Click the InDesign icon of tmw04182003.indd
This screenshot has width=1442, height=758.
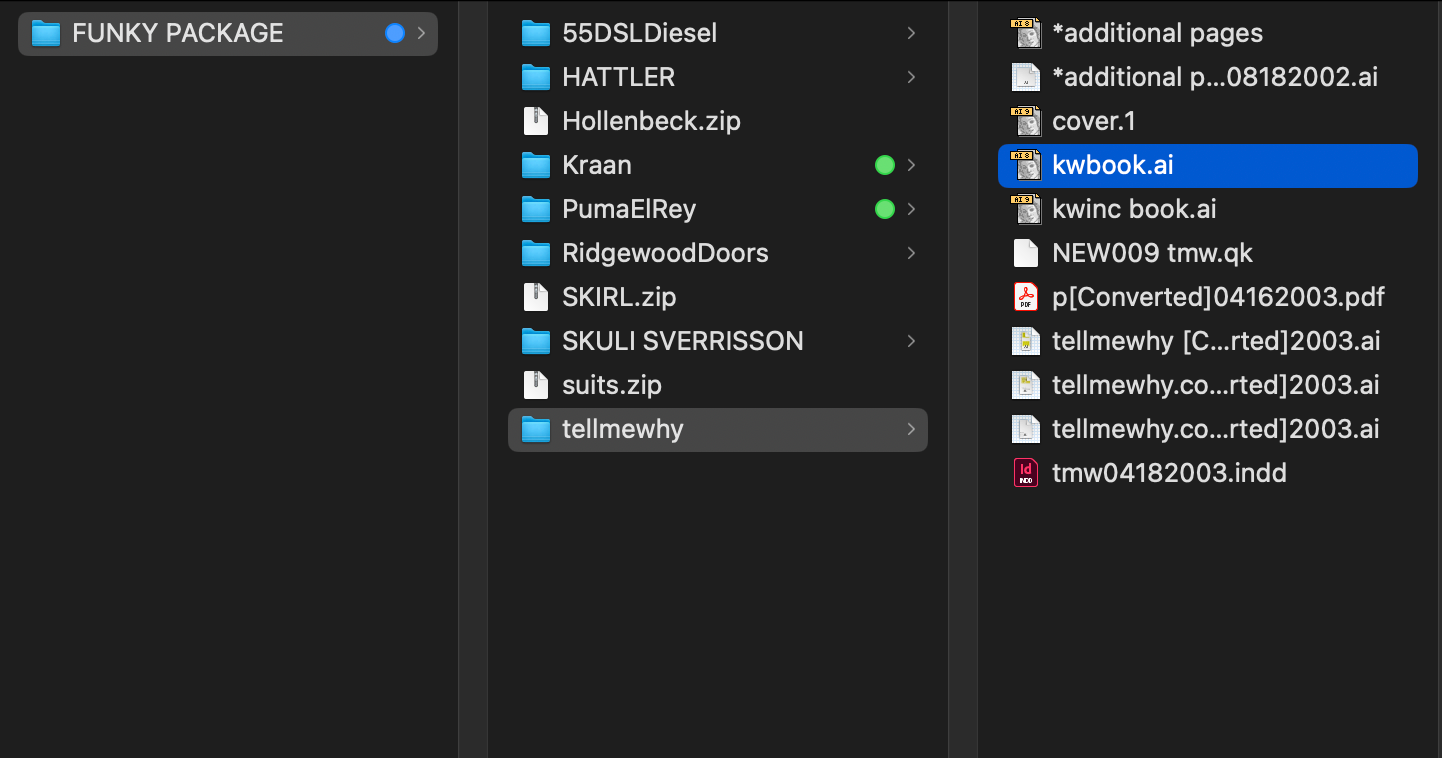click(x=1026, y=473)
